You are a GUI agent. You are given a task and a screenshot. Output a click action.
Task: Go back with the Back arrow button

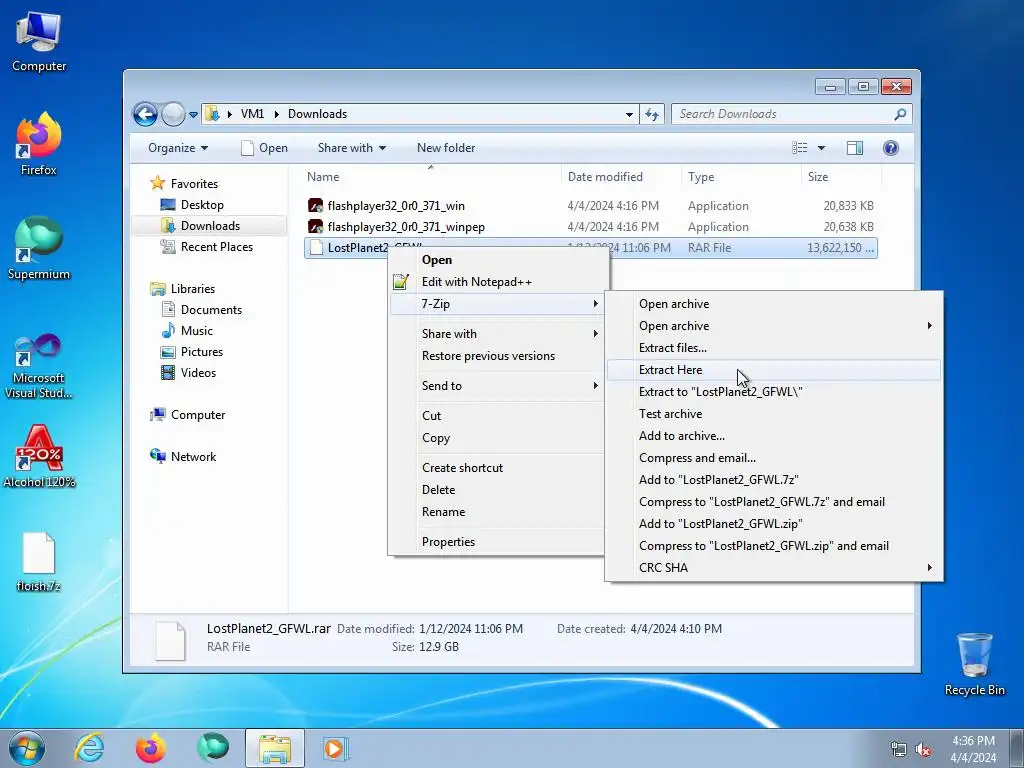pyautogui.click(x=146, y=114)
